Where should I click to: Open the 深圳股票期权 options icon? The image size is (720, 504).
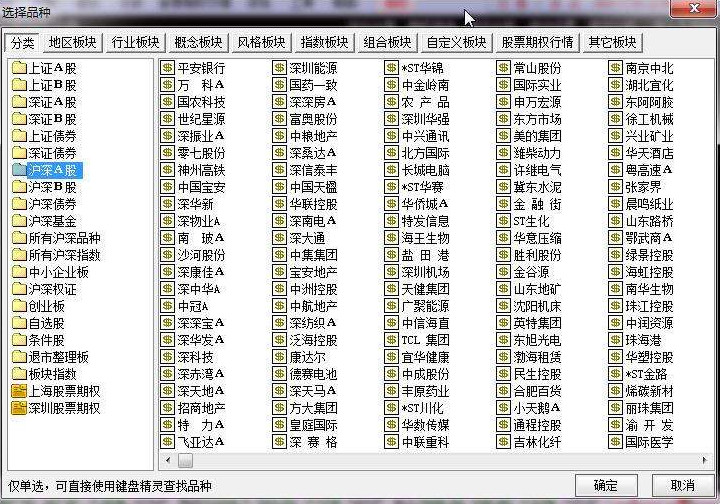click(19, 408)
